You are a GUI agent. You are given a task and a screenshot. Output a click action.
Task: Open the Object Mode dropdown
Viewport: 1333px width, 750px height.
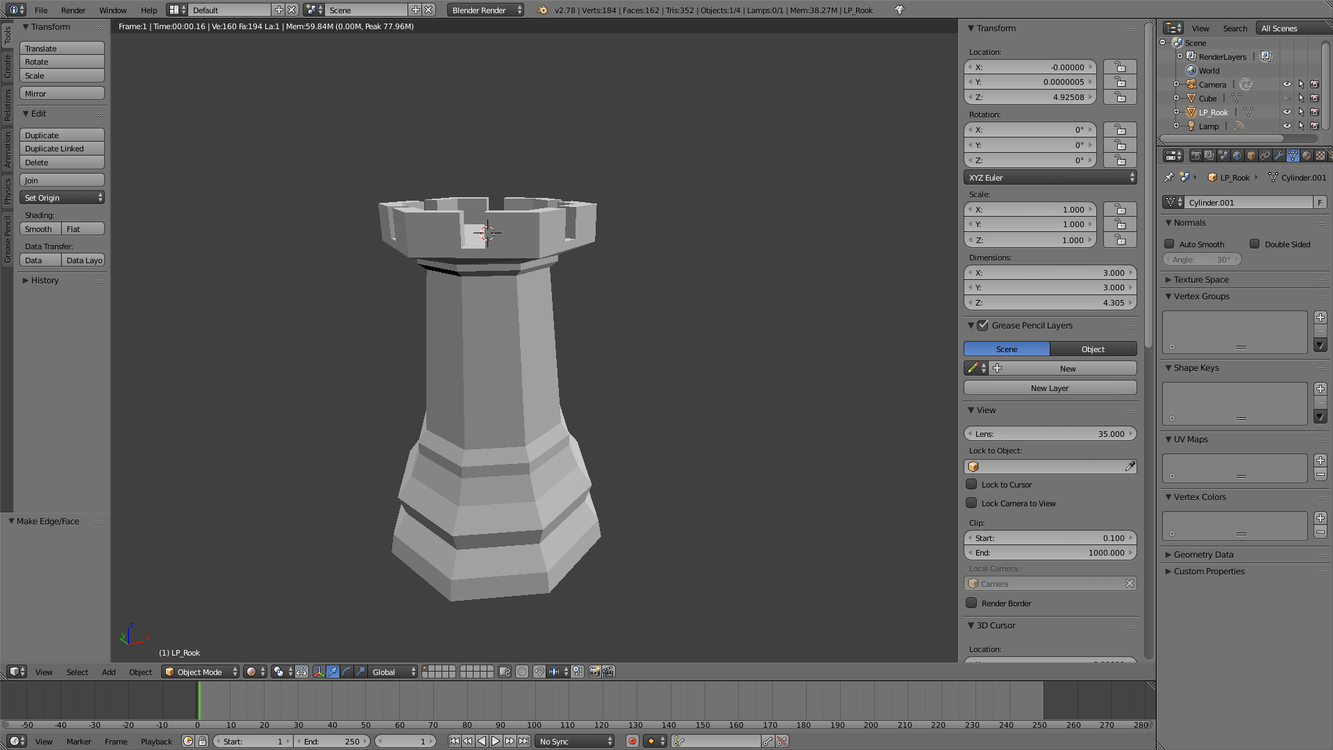(201, 672)
